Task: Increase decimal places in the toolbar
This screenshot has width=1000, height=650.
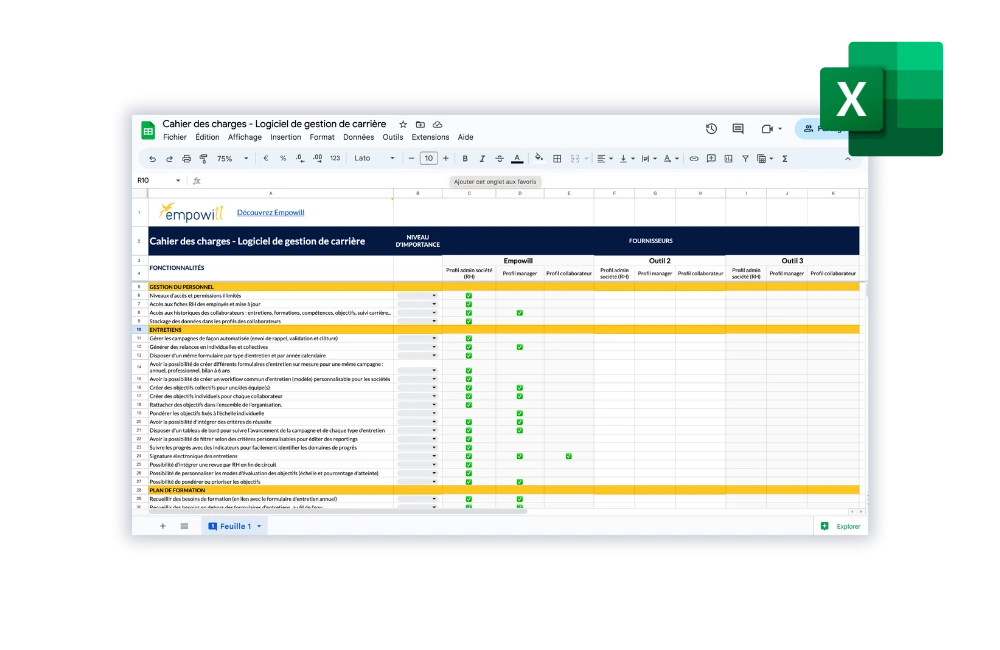Action: (318, 158)
